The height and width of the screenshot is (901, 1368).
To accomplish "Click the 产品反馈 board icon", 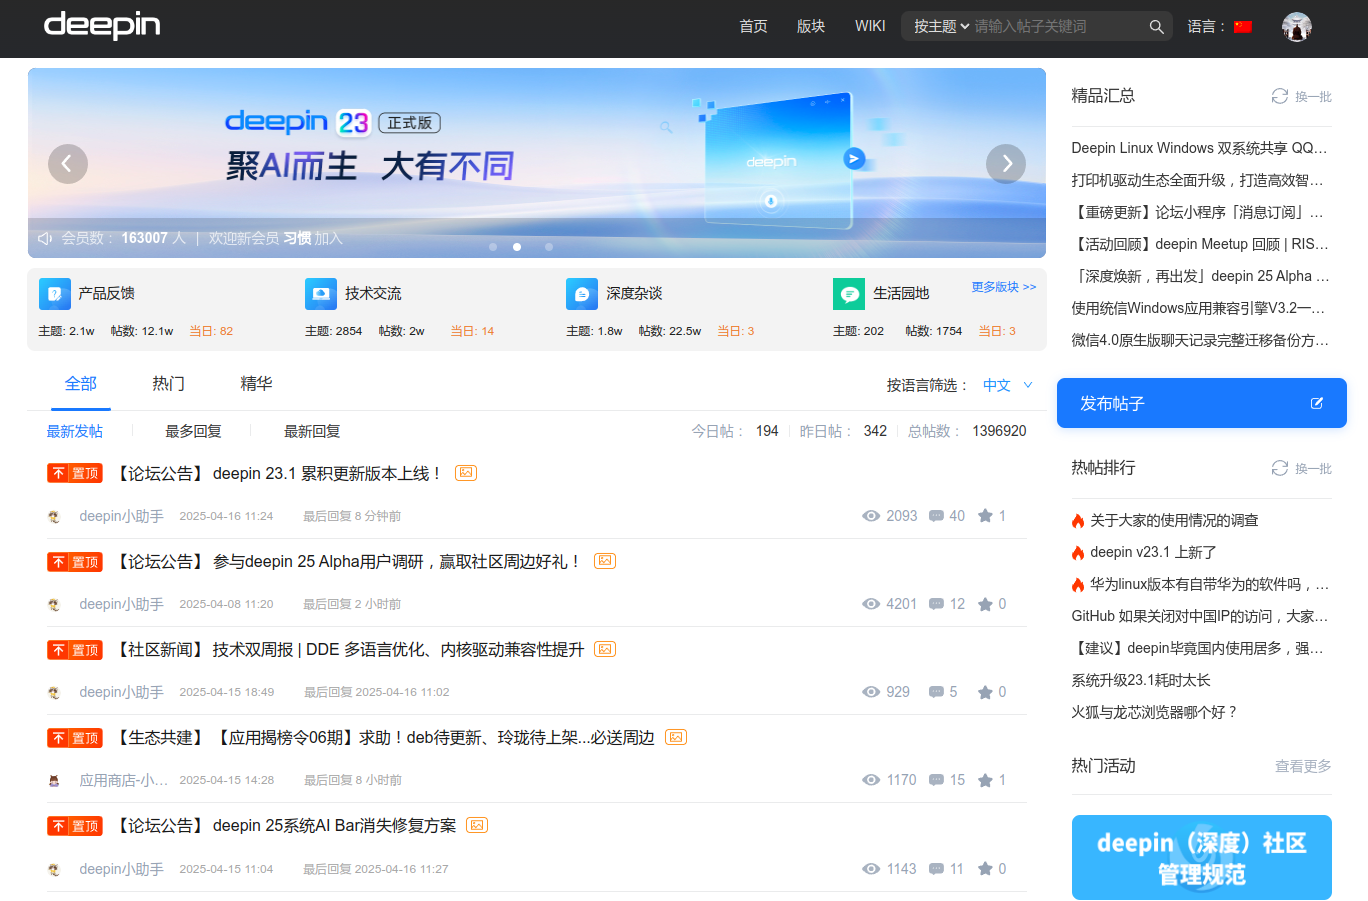I will click(55, 294).
